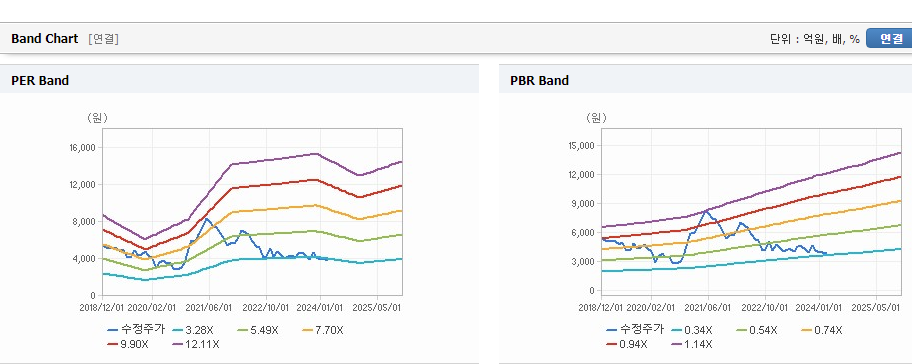The height and width of the screenshot is (364, 912).
Task: Toggle 0.54X legend entry
Action: 756,330
